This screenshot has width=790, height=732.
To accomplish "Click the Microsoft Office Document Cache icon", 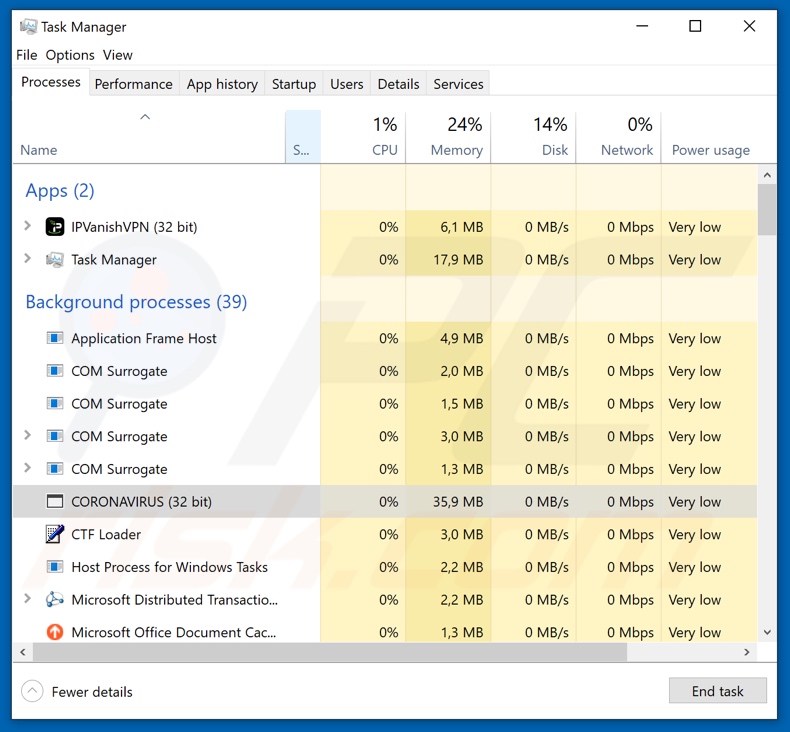I will 54,632.
